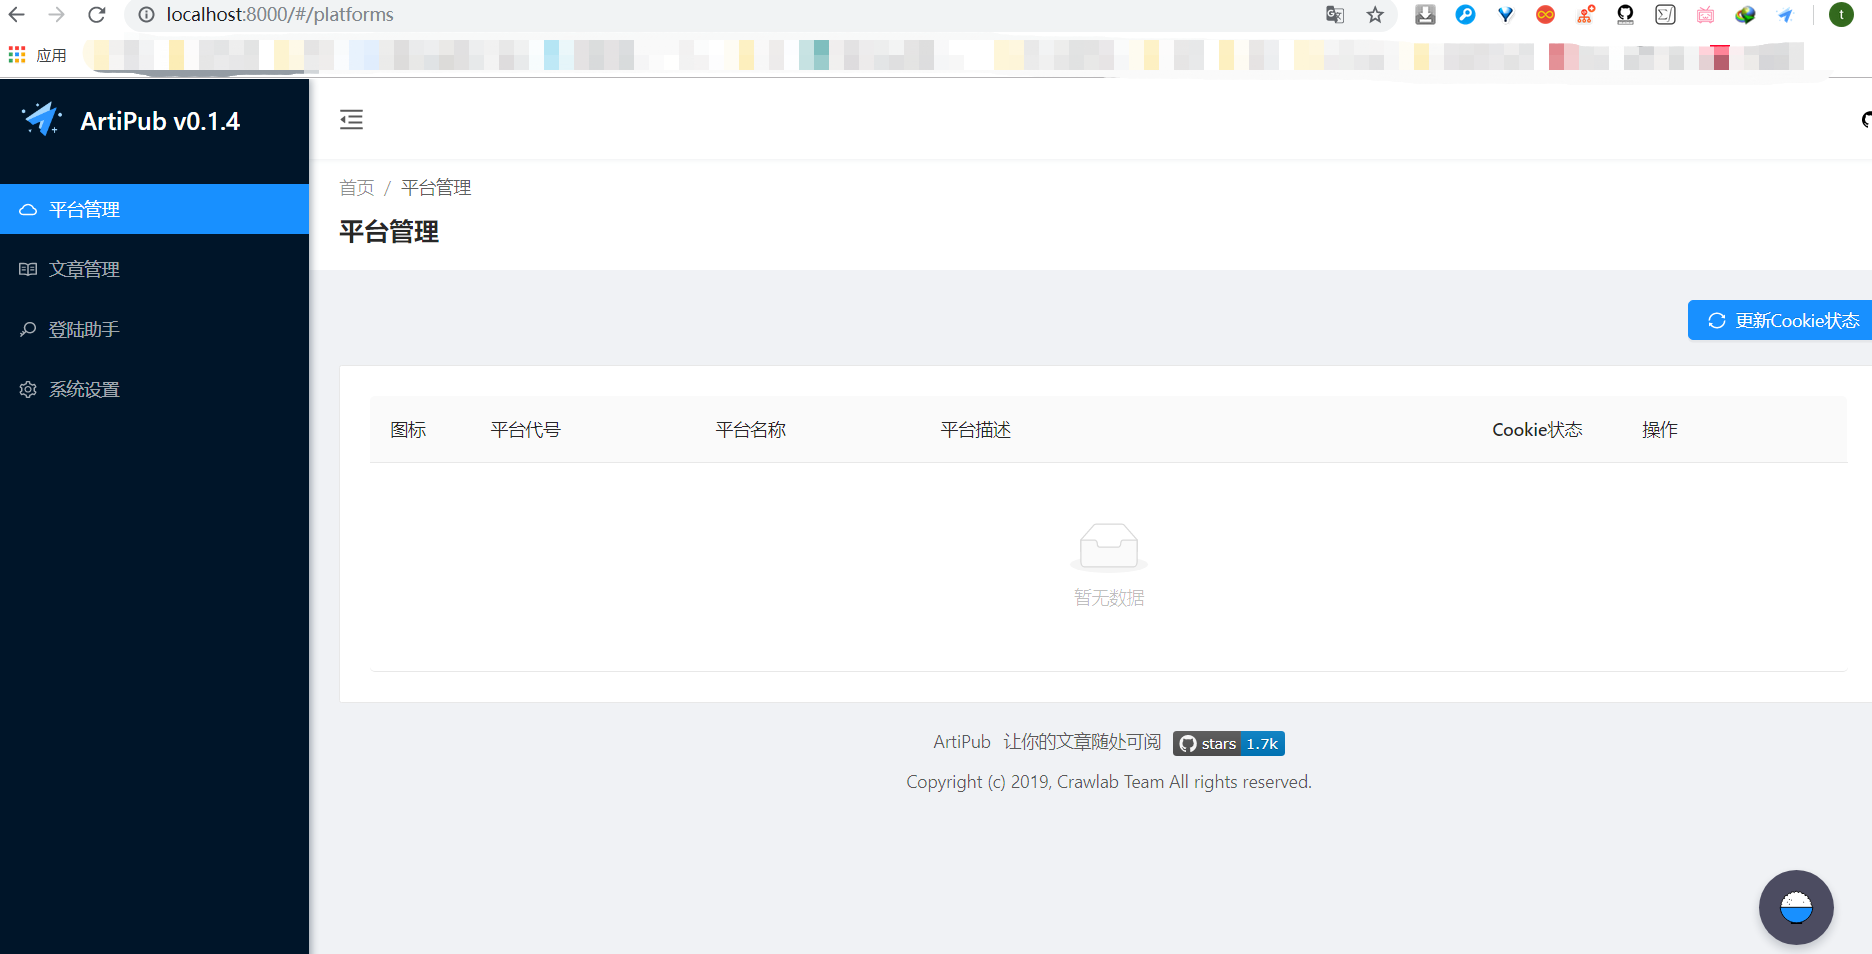Open the blue funnel extension
Screen dimensions: 1872x954
(1505, 15)
